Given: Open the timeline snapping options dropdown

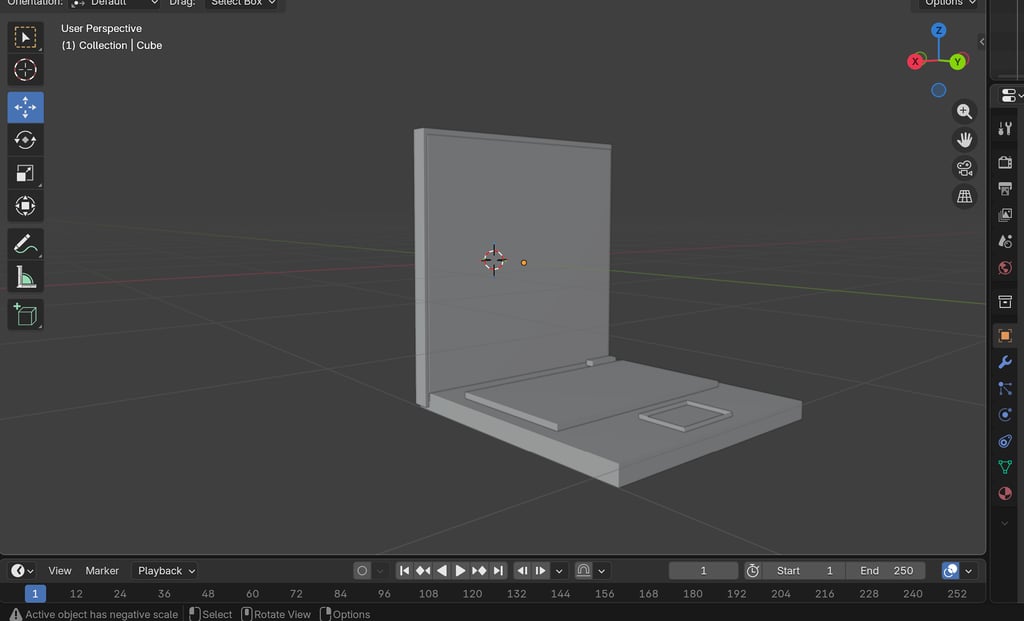Looking at the screenshot, I should point(601,571).
